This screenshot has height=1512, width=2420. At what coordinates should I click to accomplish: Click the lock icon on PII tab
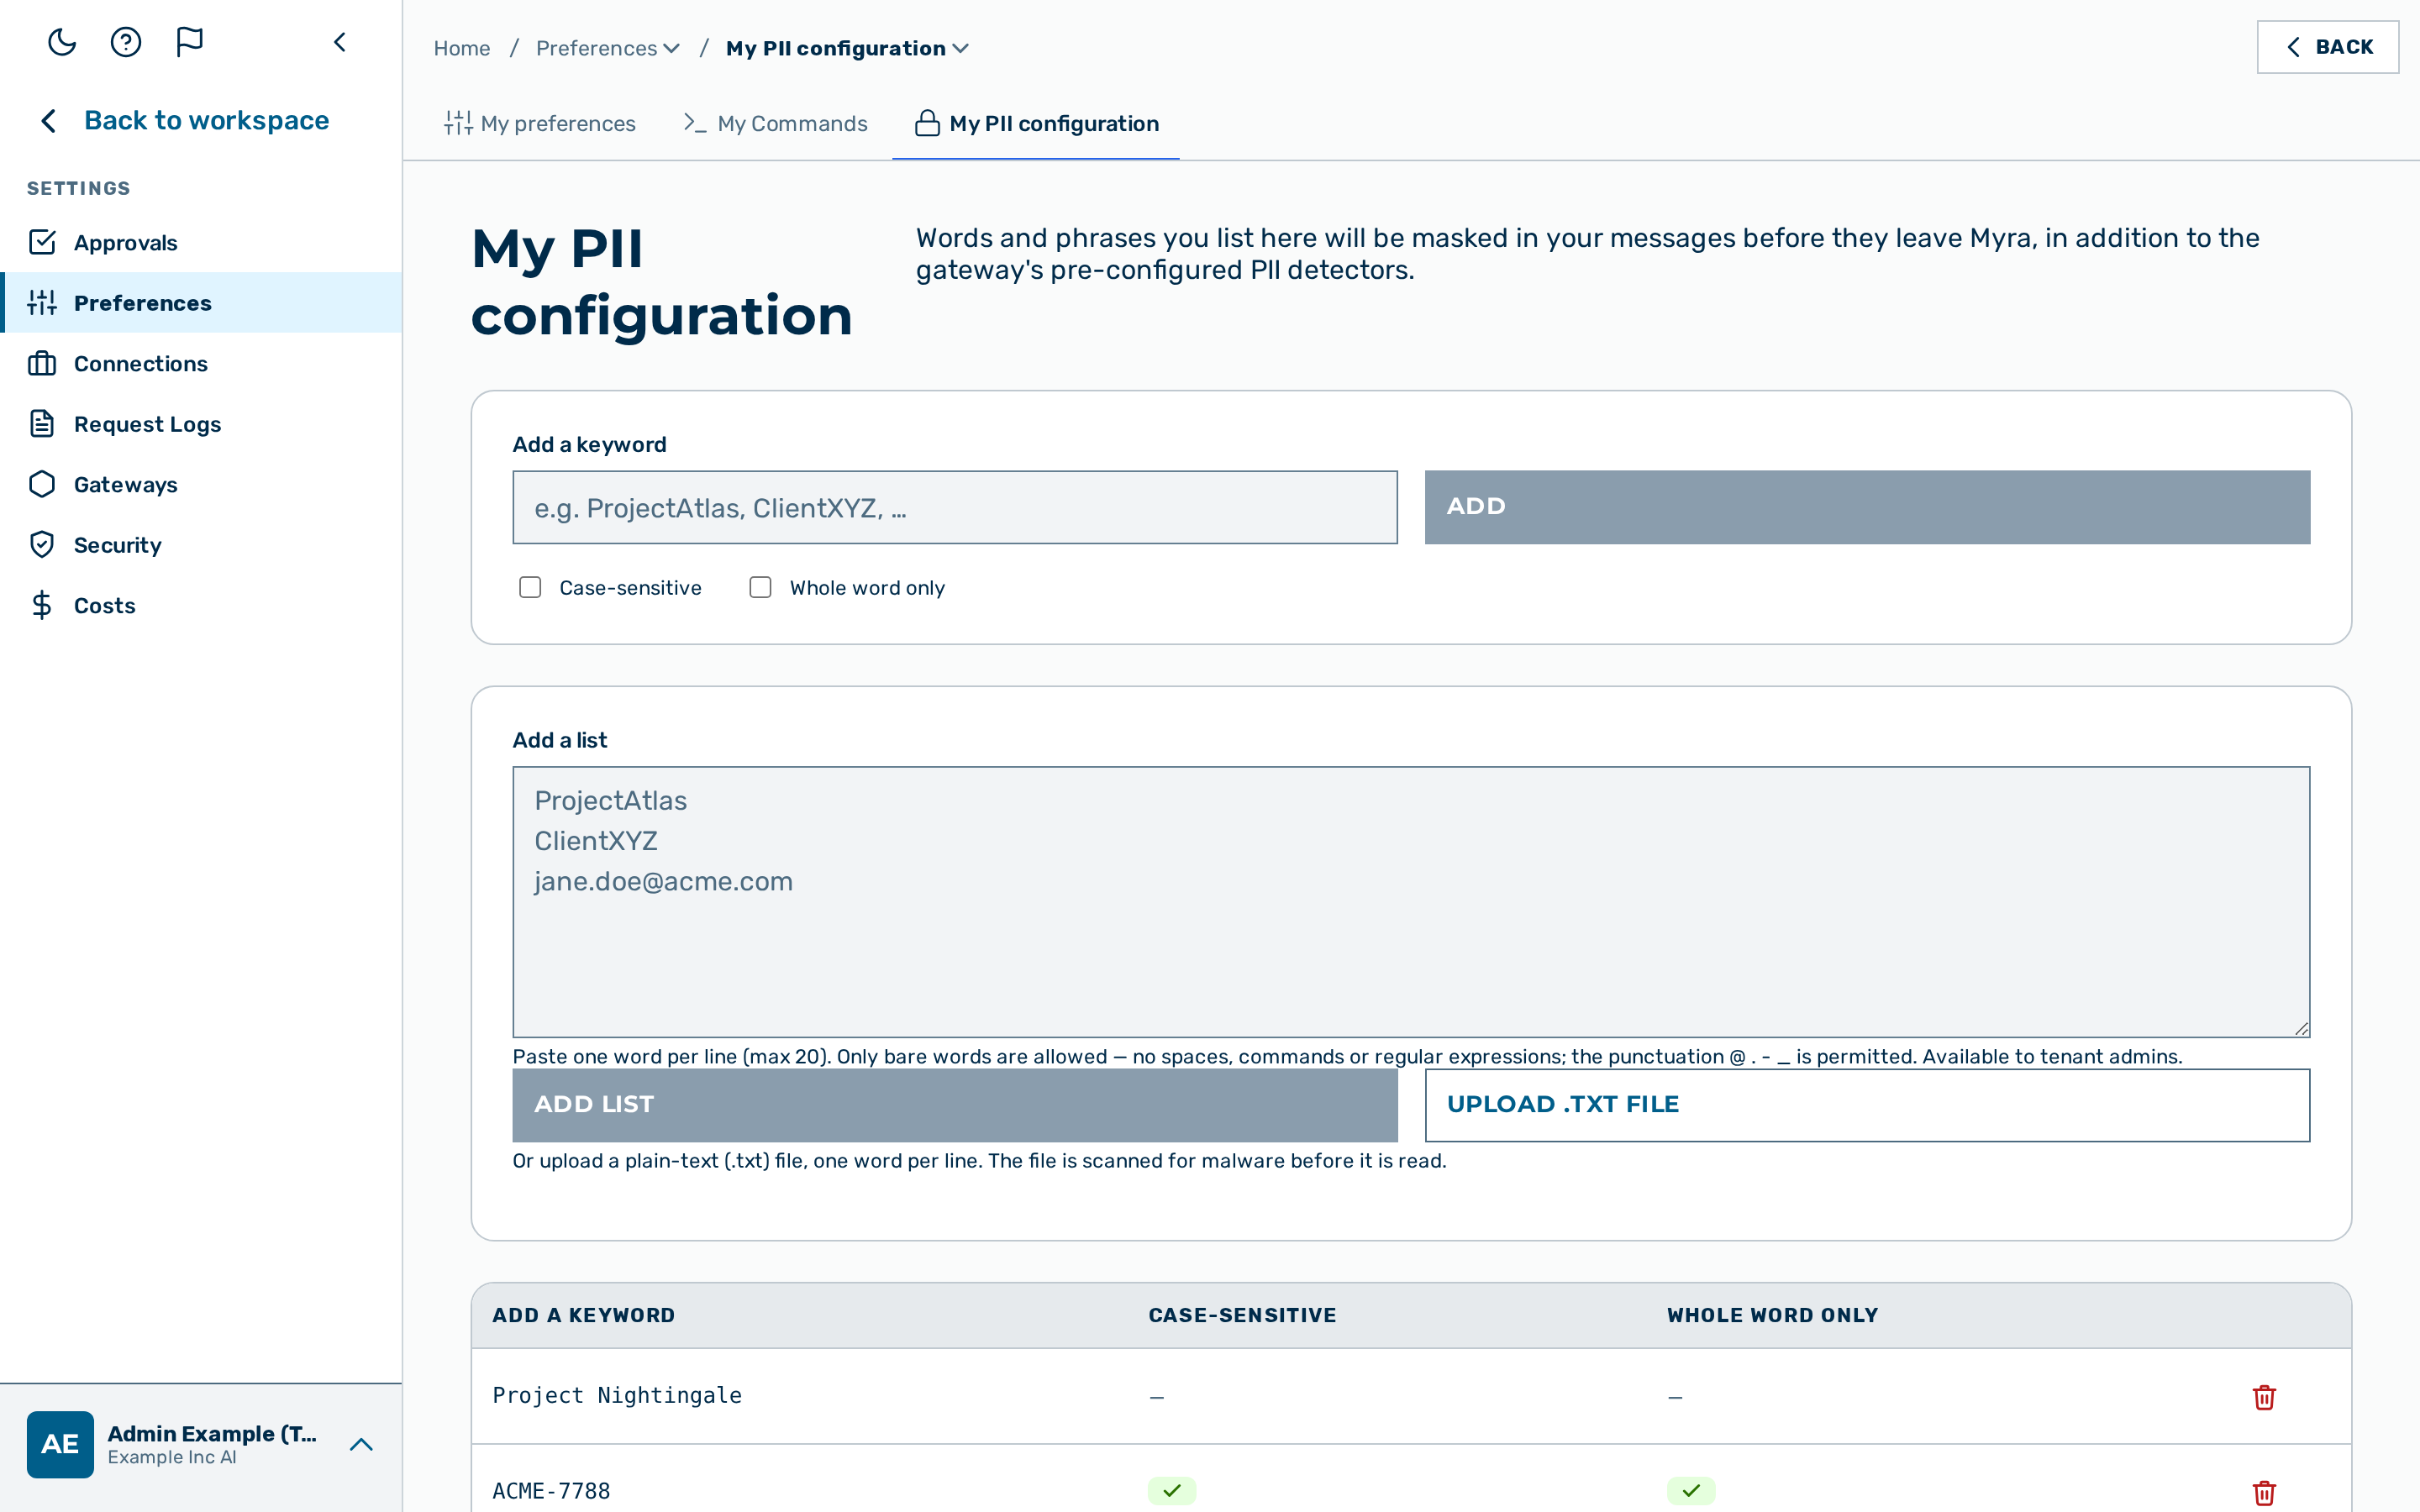coord(927,123)
